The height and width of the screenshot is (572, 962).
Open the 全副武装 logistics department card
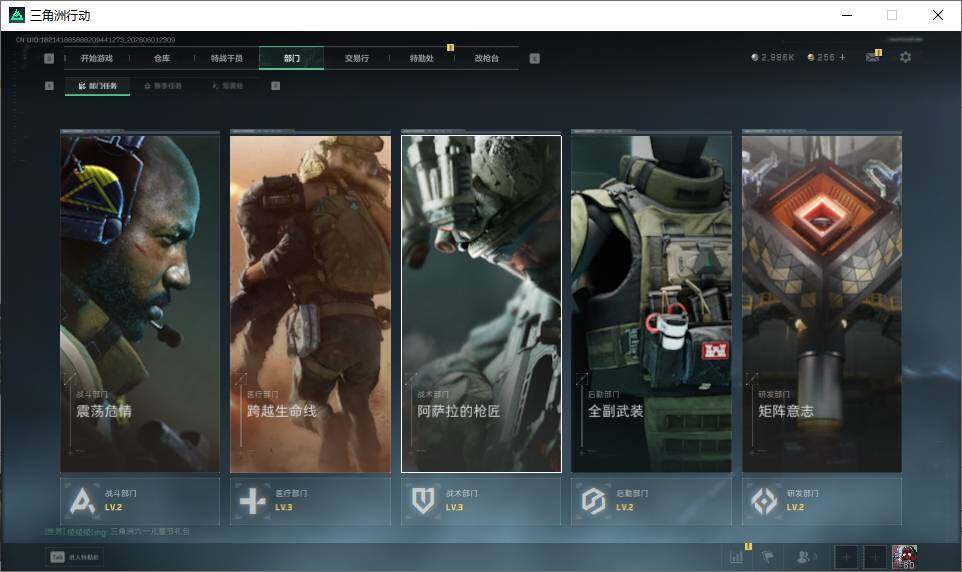[652, 304]
